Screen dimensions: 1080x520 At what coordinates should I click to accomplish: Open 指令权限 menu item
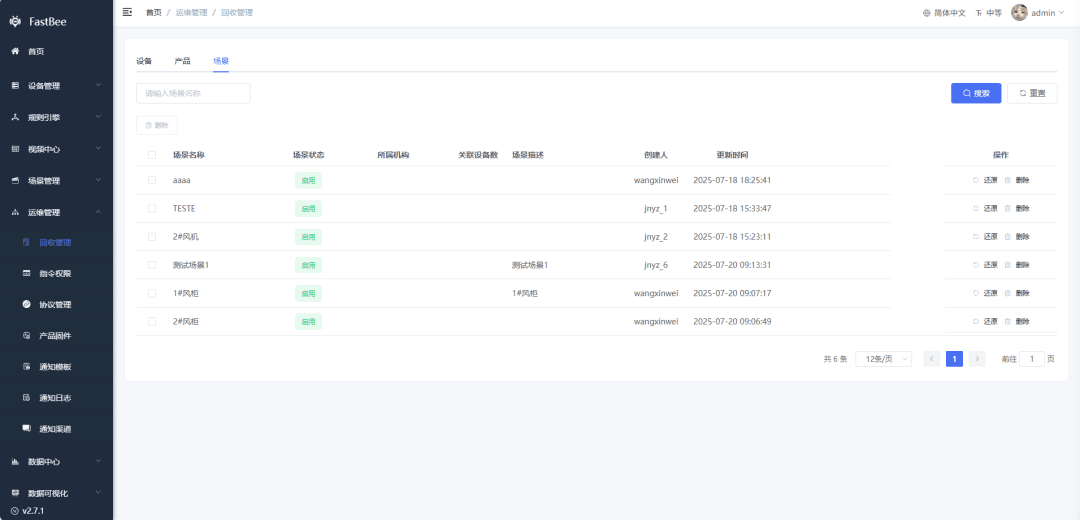pyautogui.click(x=56, y=273)
